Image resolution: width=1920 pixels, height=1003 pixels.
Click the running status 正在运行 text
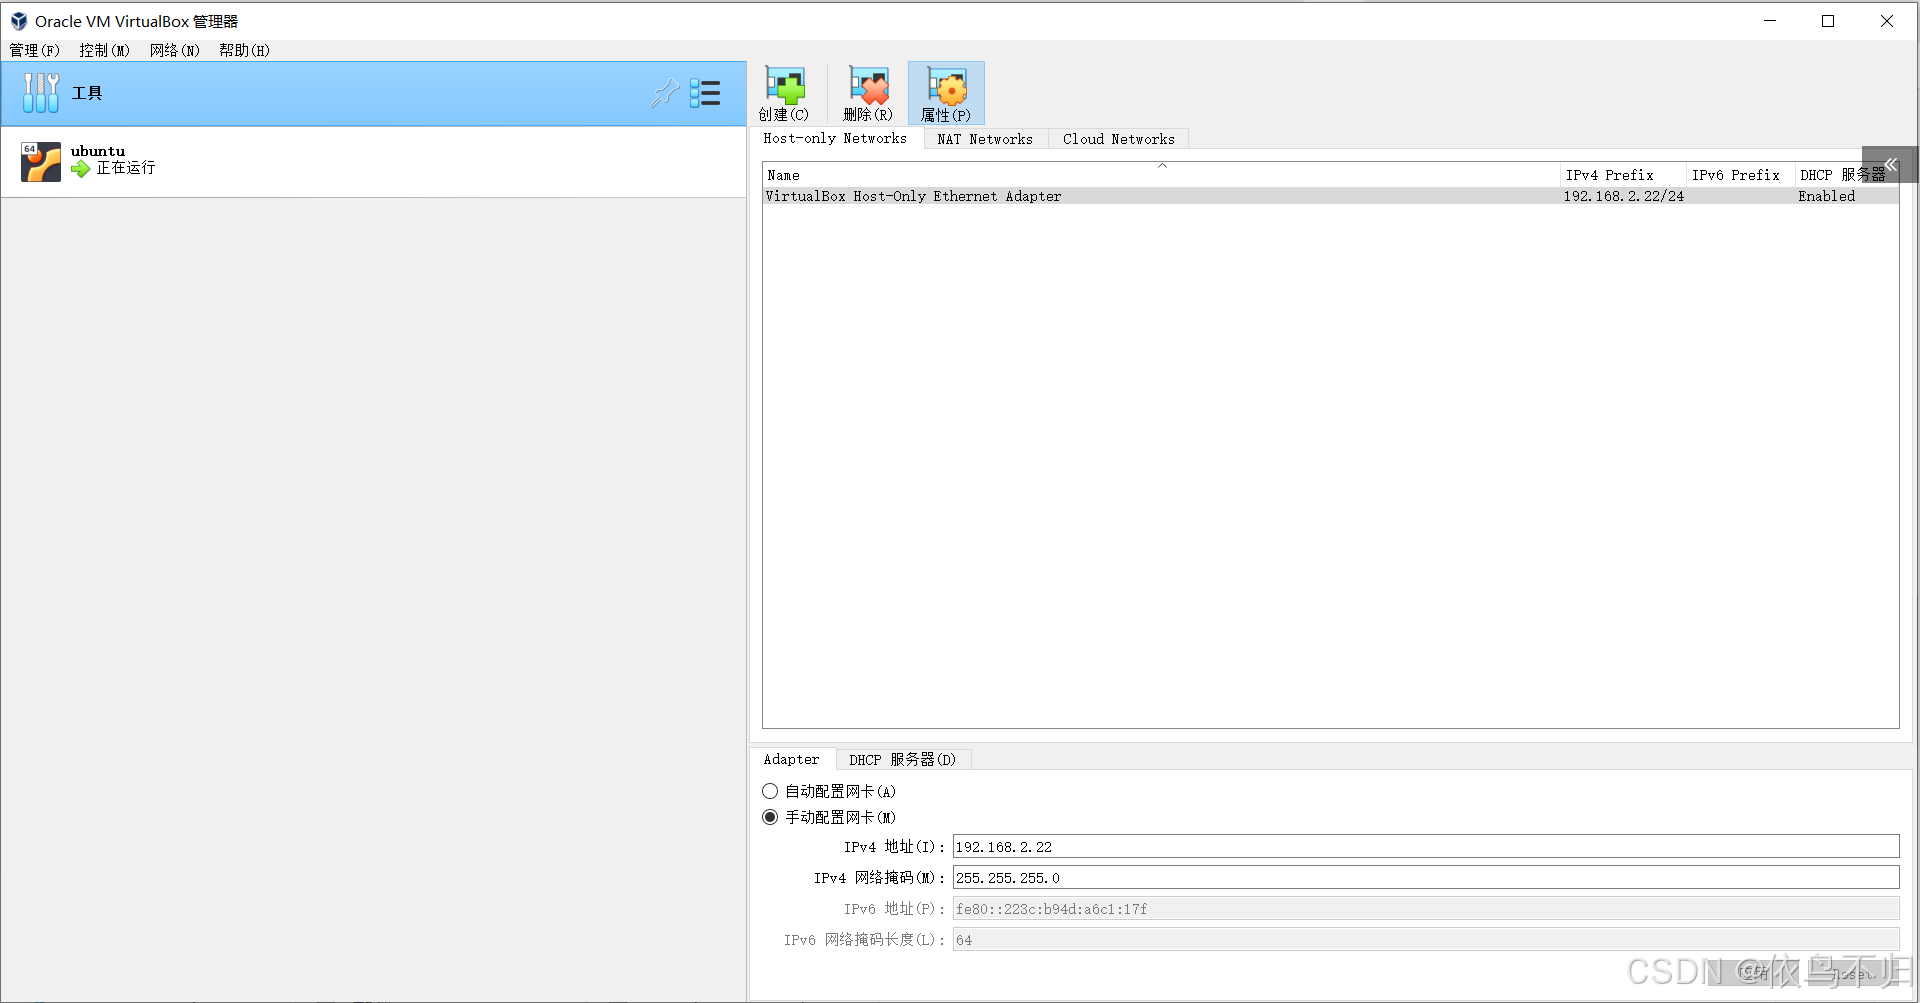click(126, 168)
